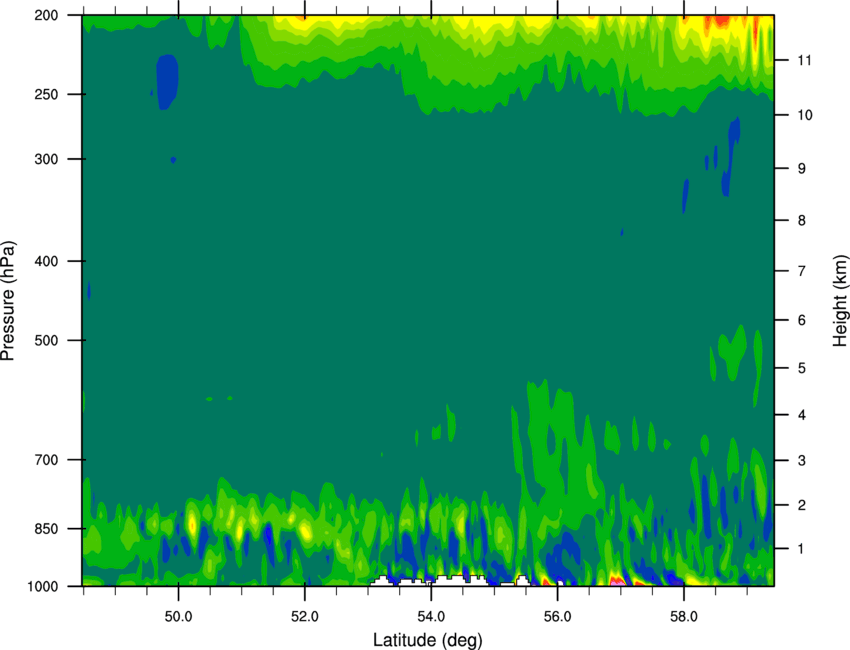Click the 200 pressure axis label
The height and width of the screenshot is (650, 850).
[x=46, y=15]
